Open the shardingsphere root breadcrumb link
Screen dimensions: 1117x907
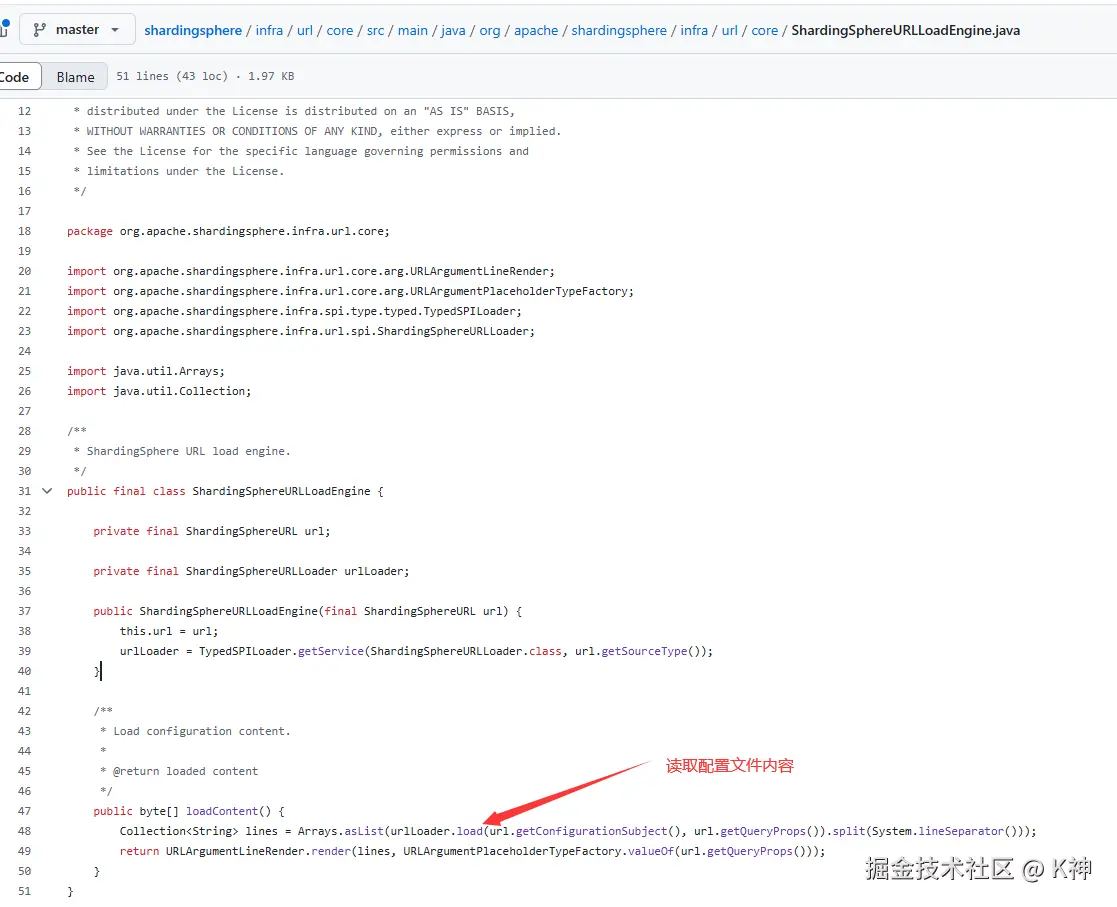193,30
